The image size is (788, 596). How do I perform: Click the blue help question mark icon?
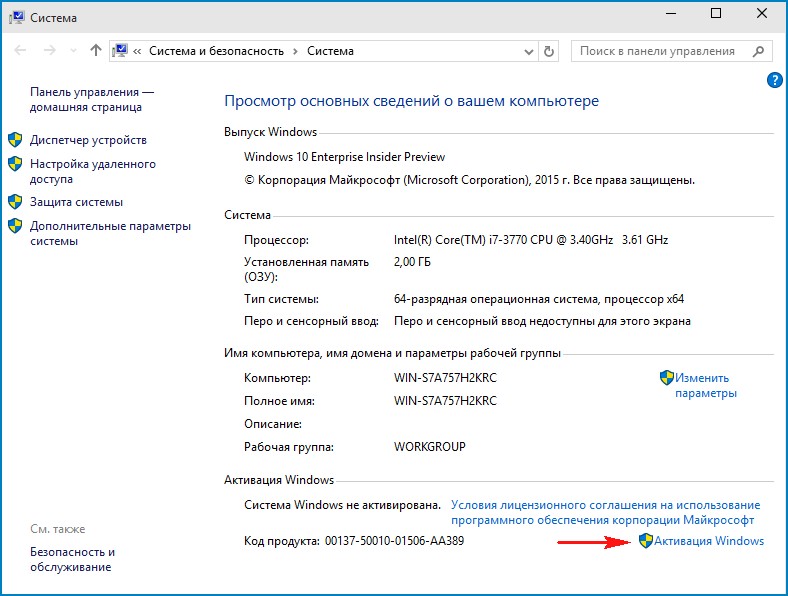pos(774,80)
